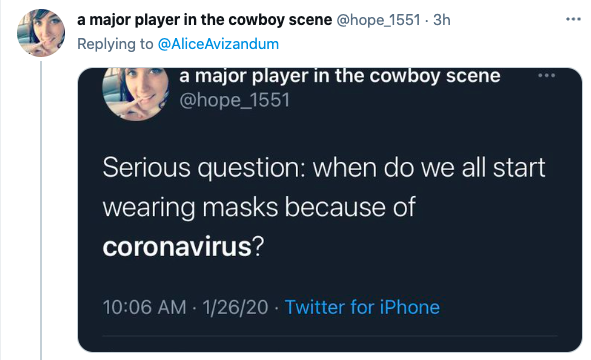Click the @hope_1551 handle inside the dark screenshot
591x360 pixels.
pos(234,100)
